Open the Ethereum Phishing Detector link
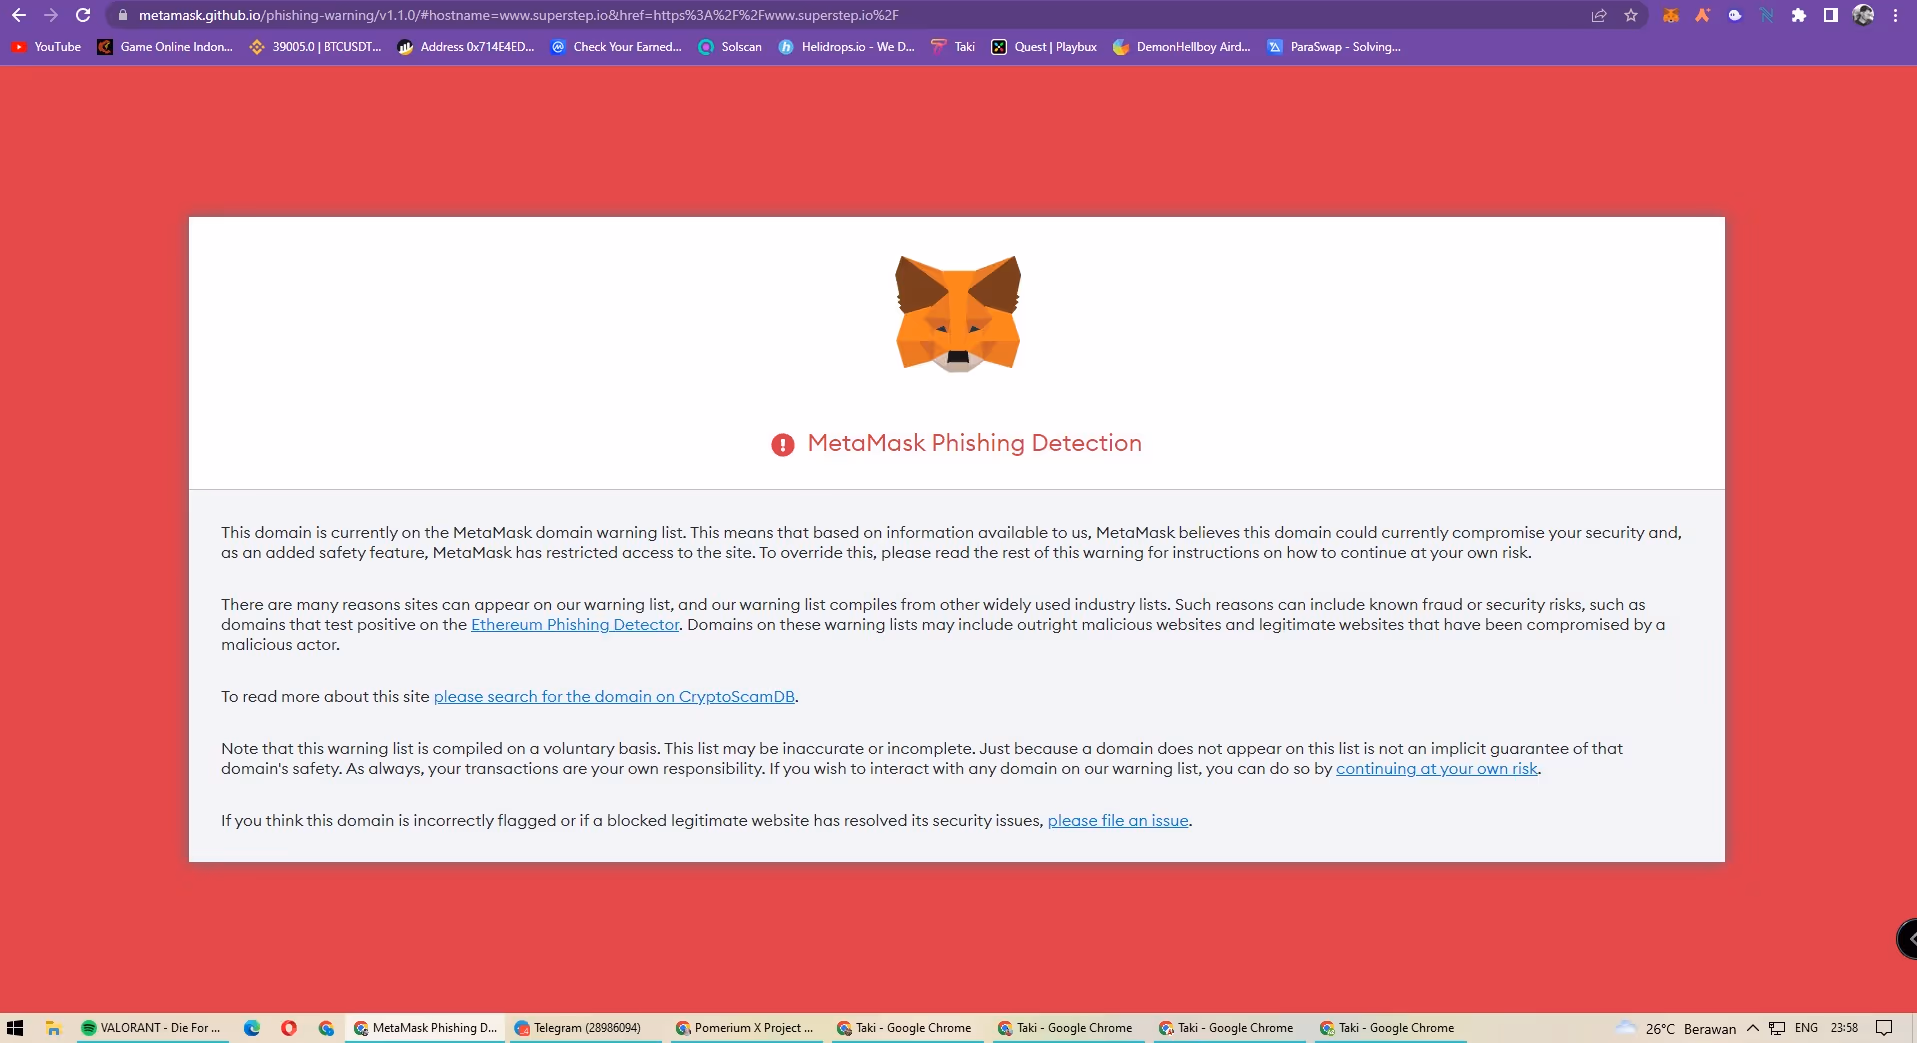The image size is (1917, 1043). coord(575,625)
